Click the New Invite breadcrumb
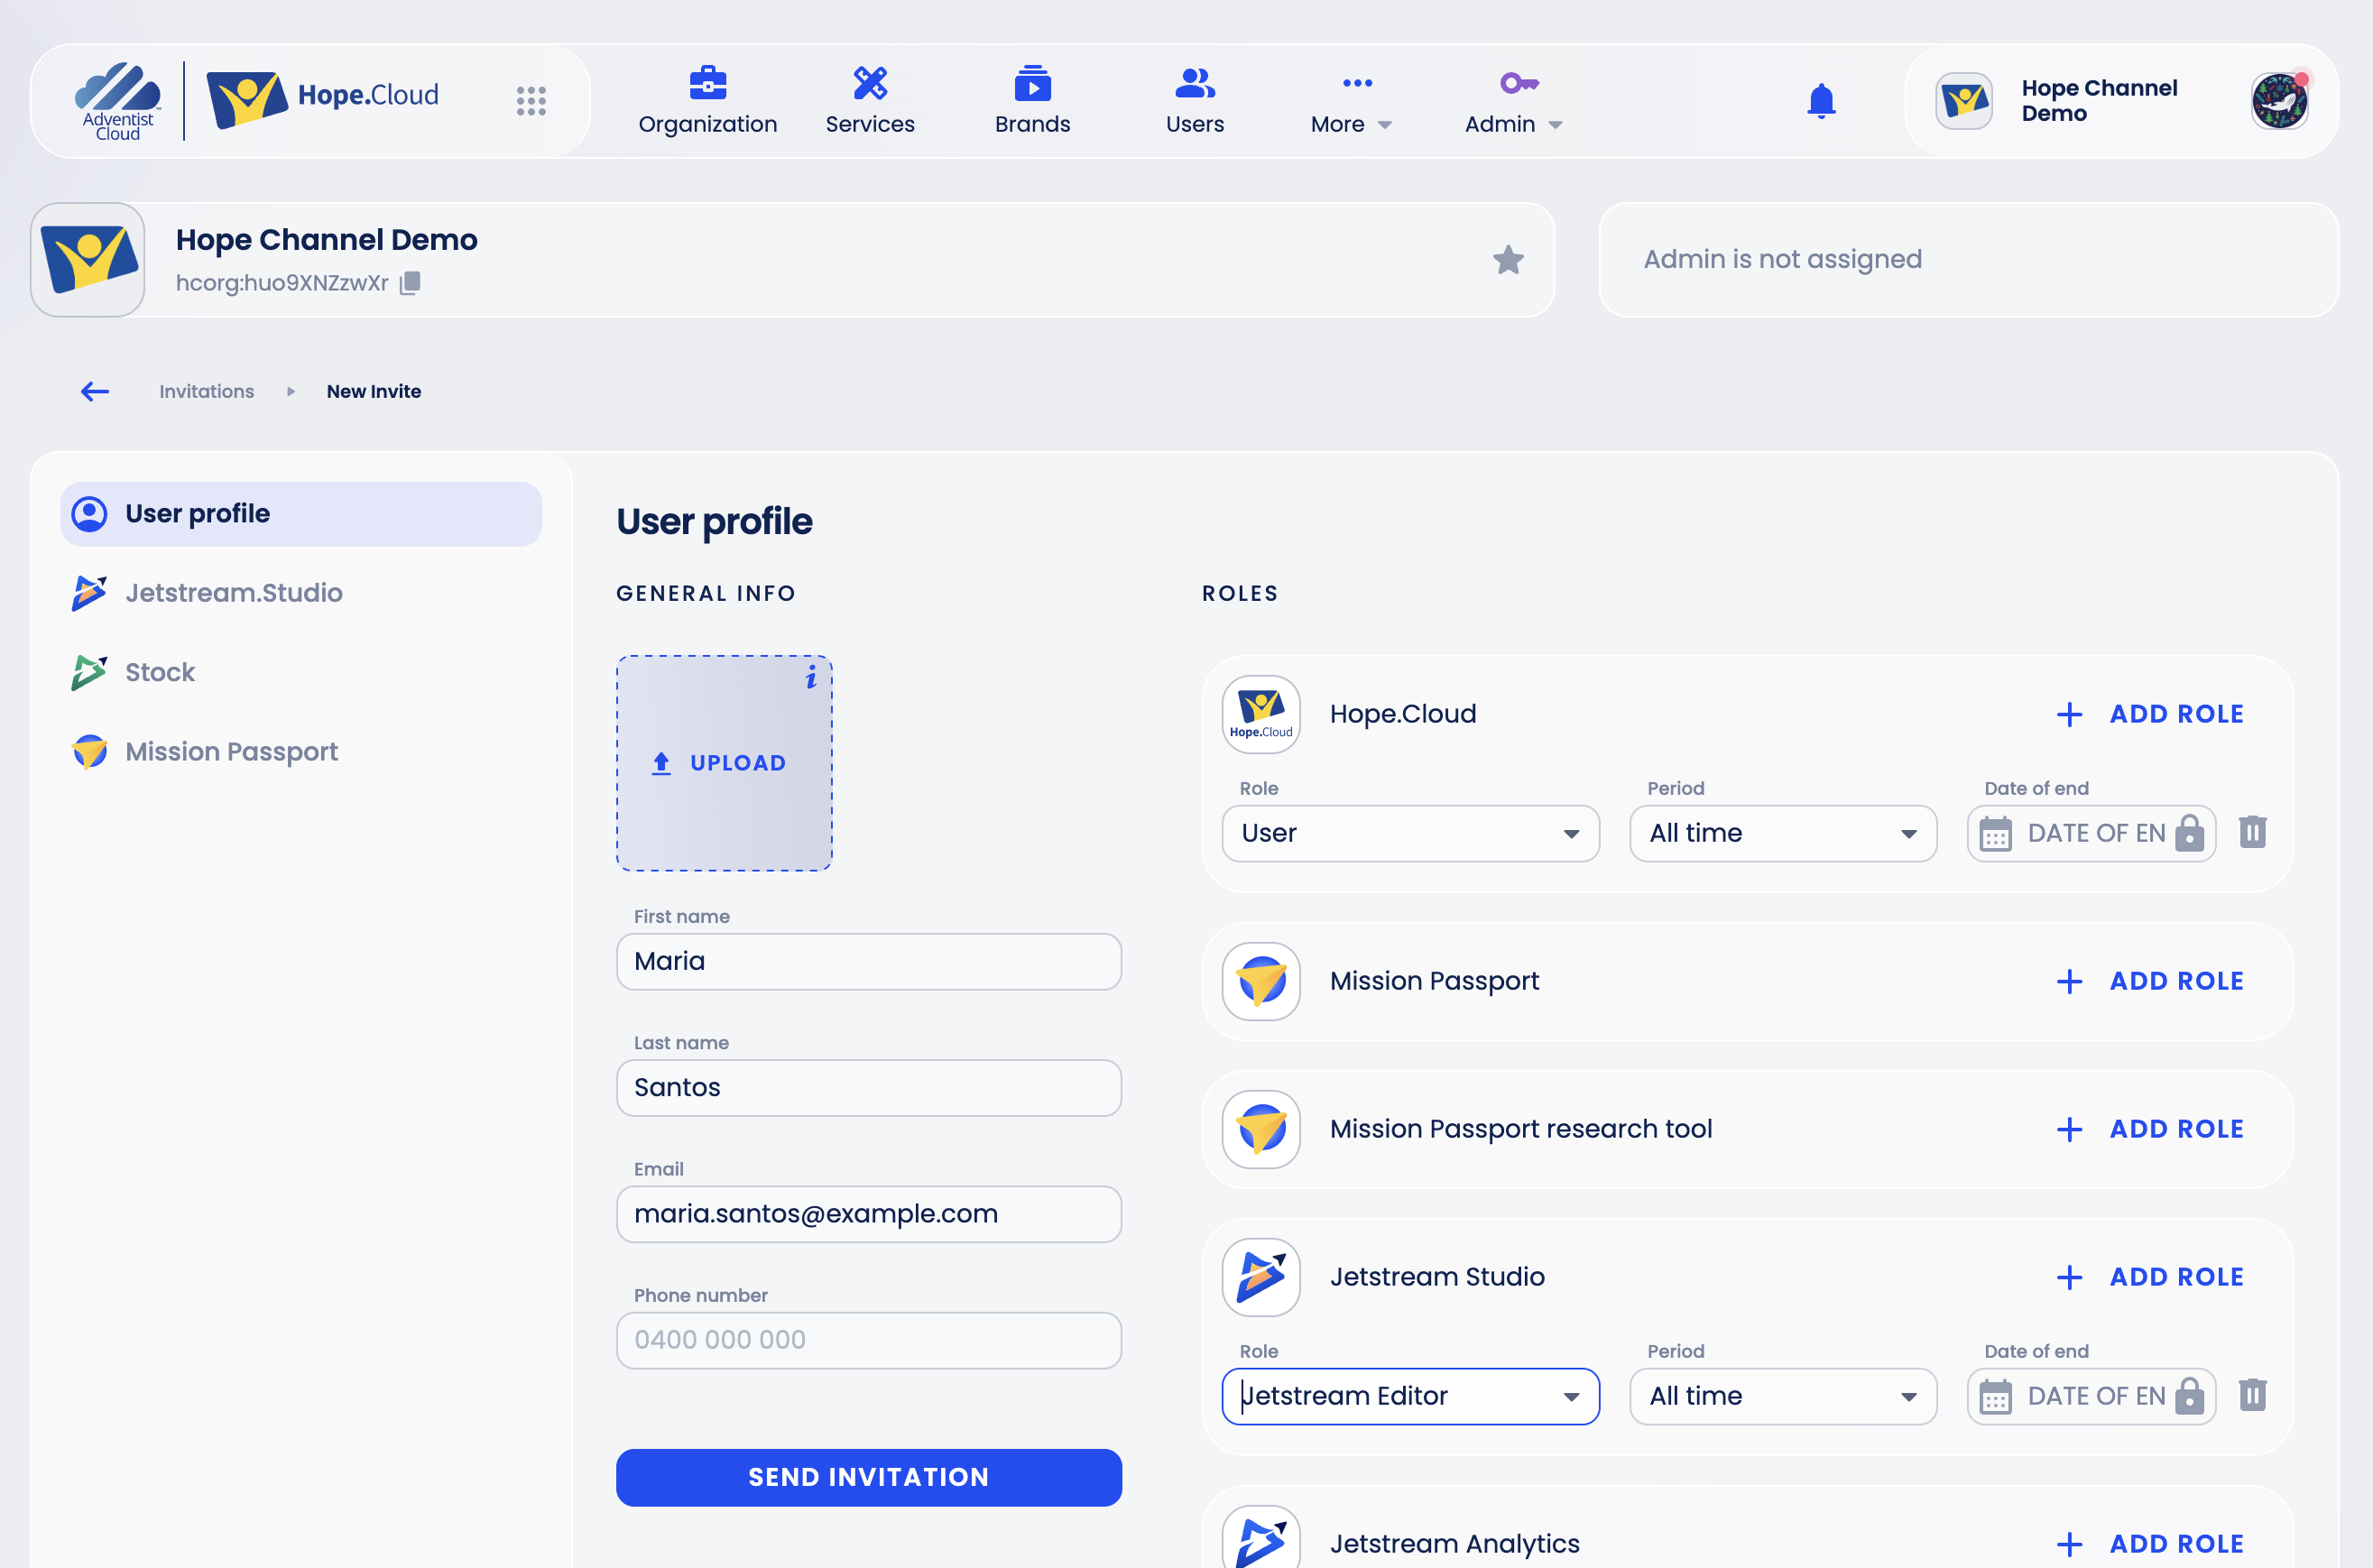This screenshot has height=1568, width=2373. (x=373, y=391)
